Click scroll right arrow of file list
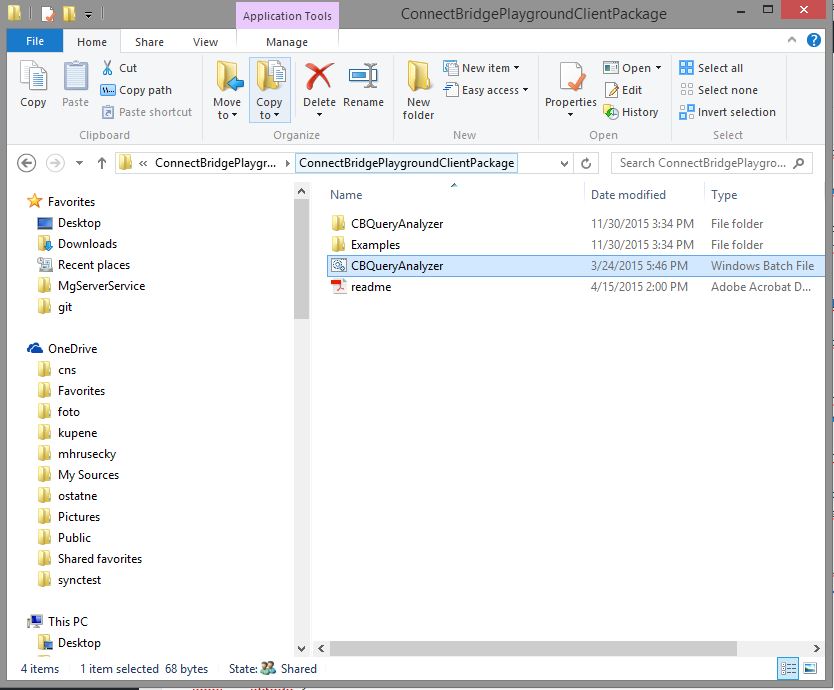 (816, 648)
